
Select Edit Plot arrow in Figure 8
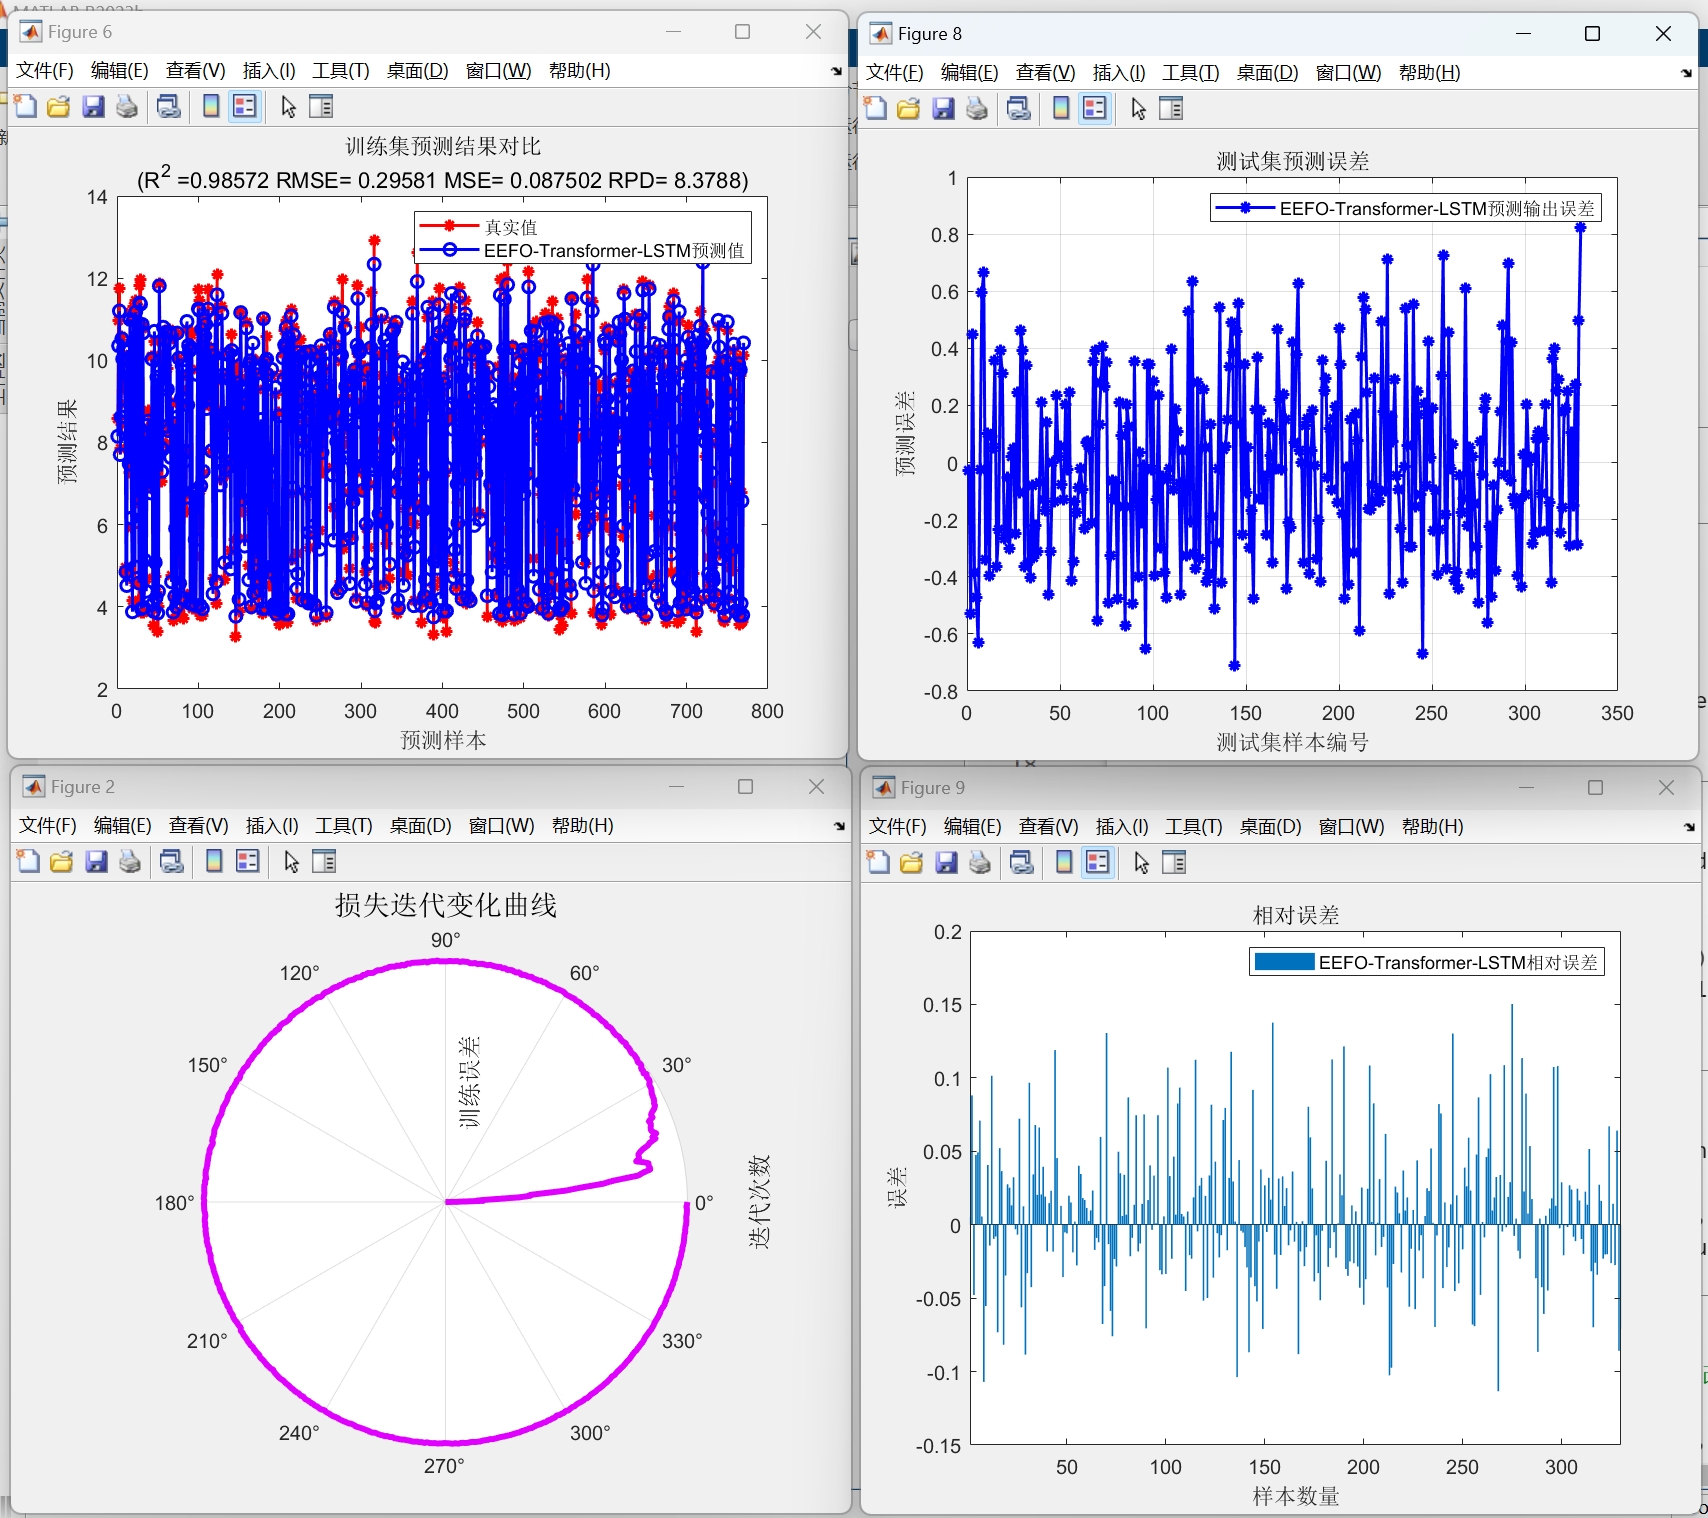1138,108
